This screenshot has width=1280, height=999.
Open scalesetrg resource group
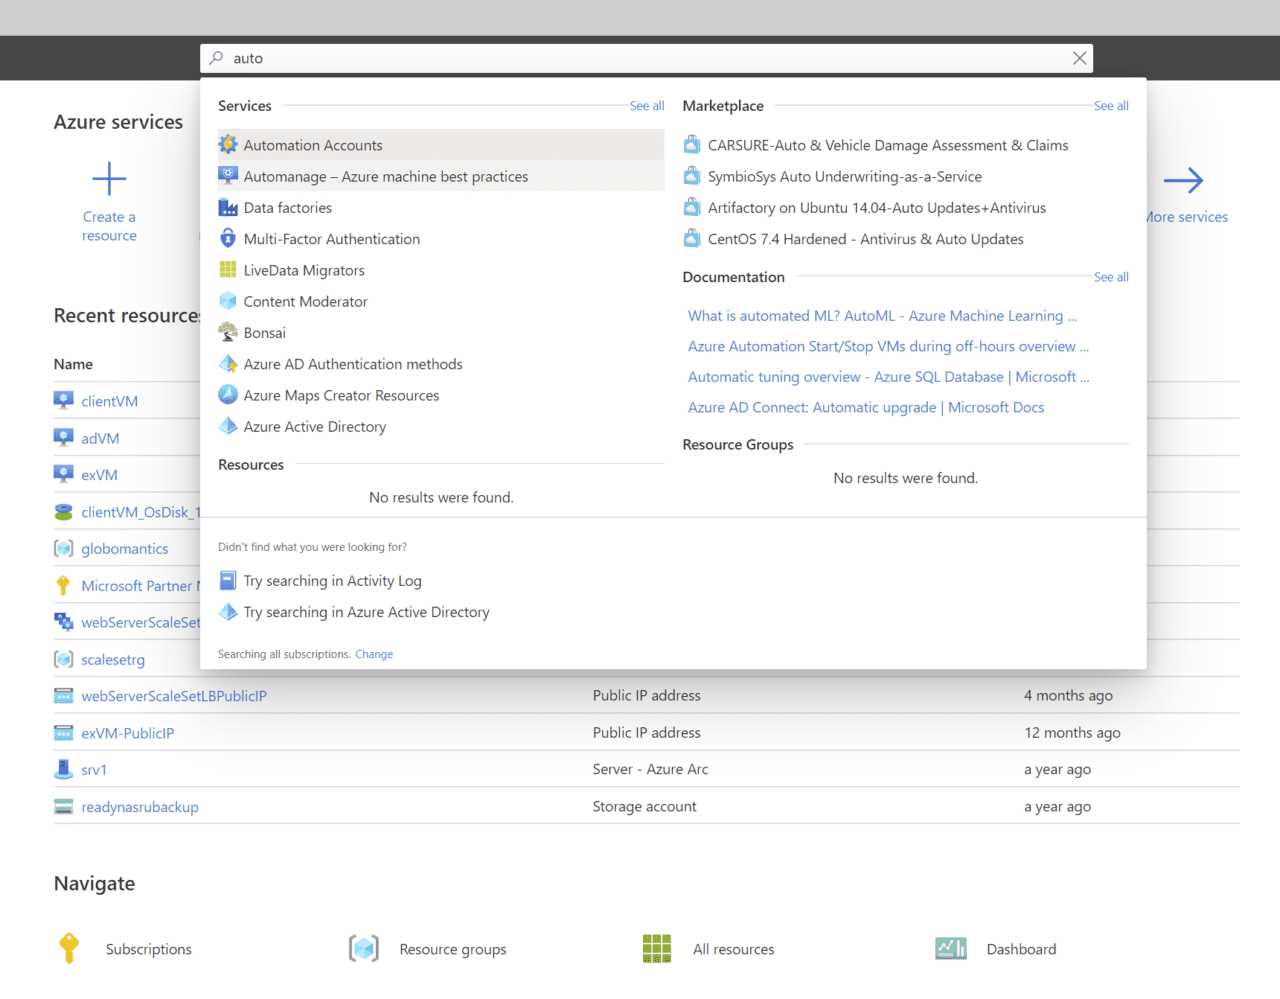coord(113,659)
